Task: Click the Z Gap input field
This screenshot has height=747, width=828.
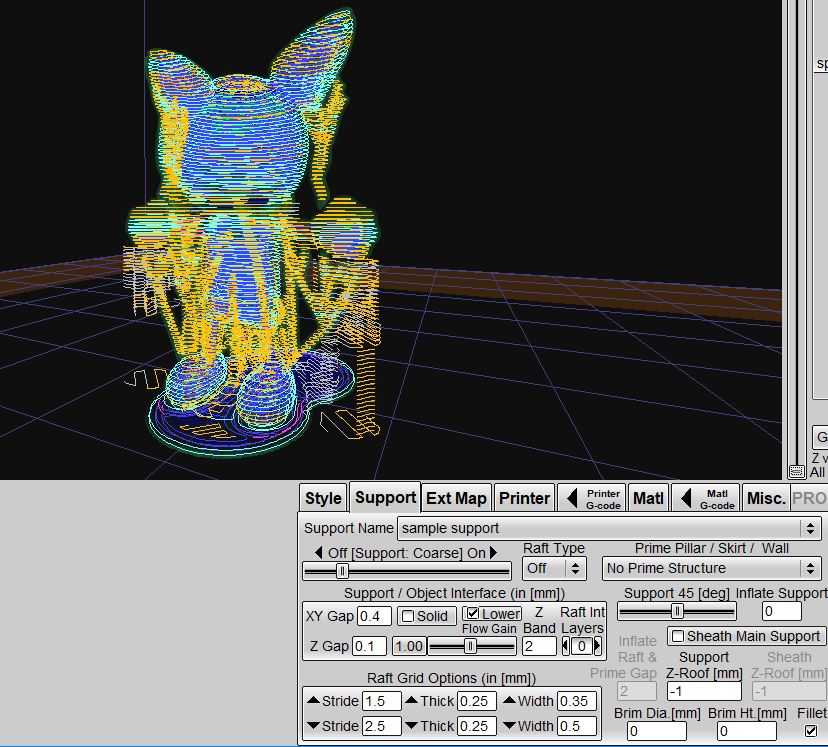Action: click(370, 646)
